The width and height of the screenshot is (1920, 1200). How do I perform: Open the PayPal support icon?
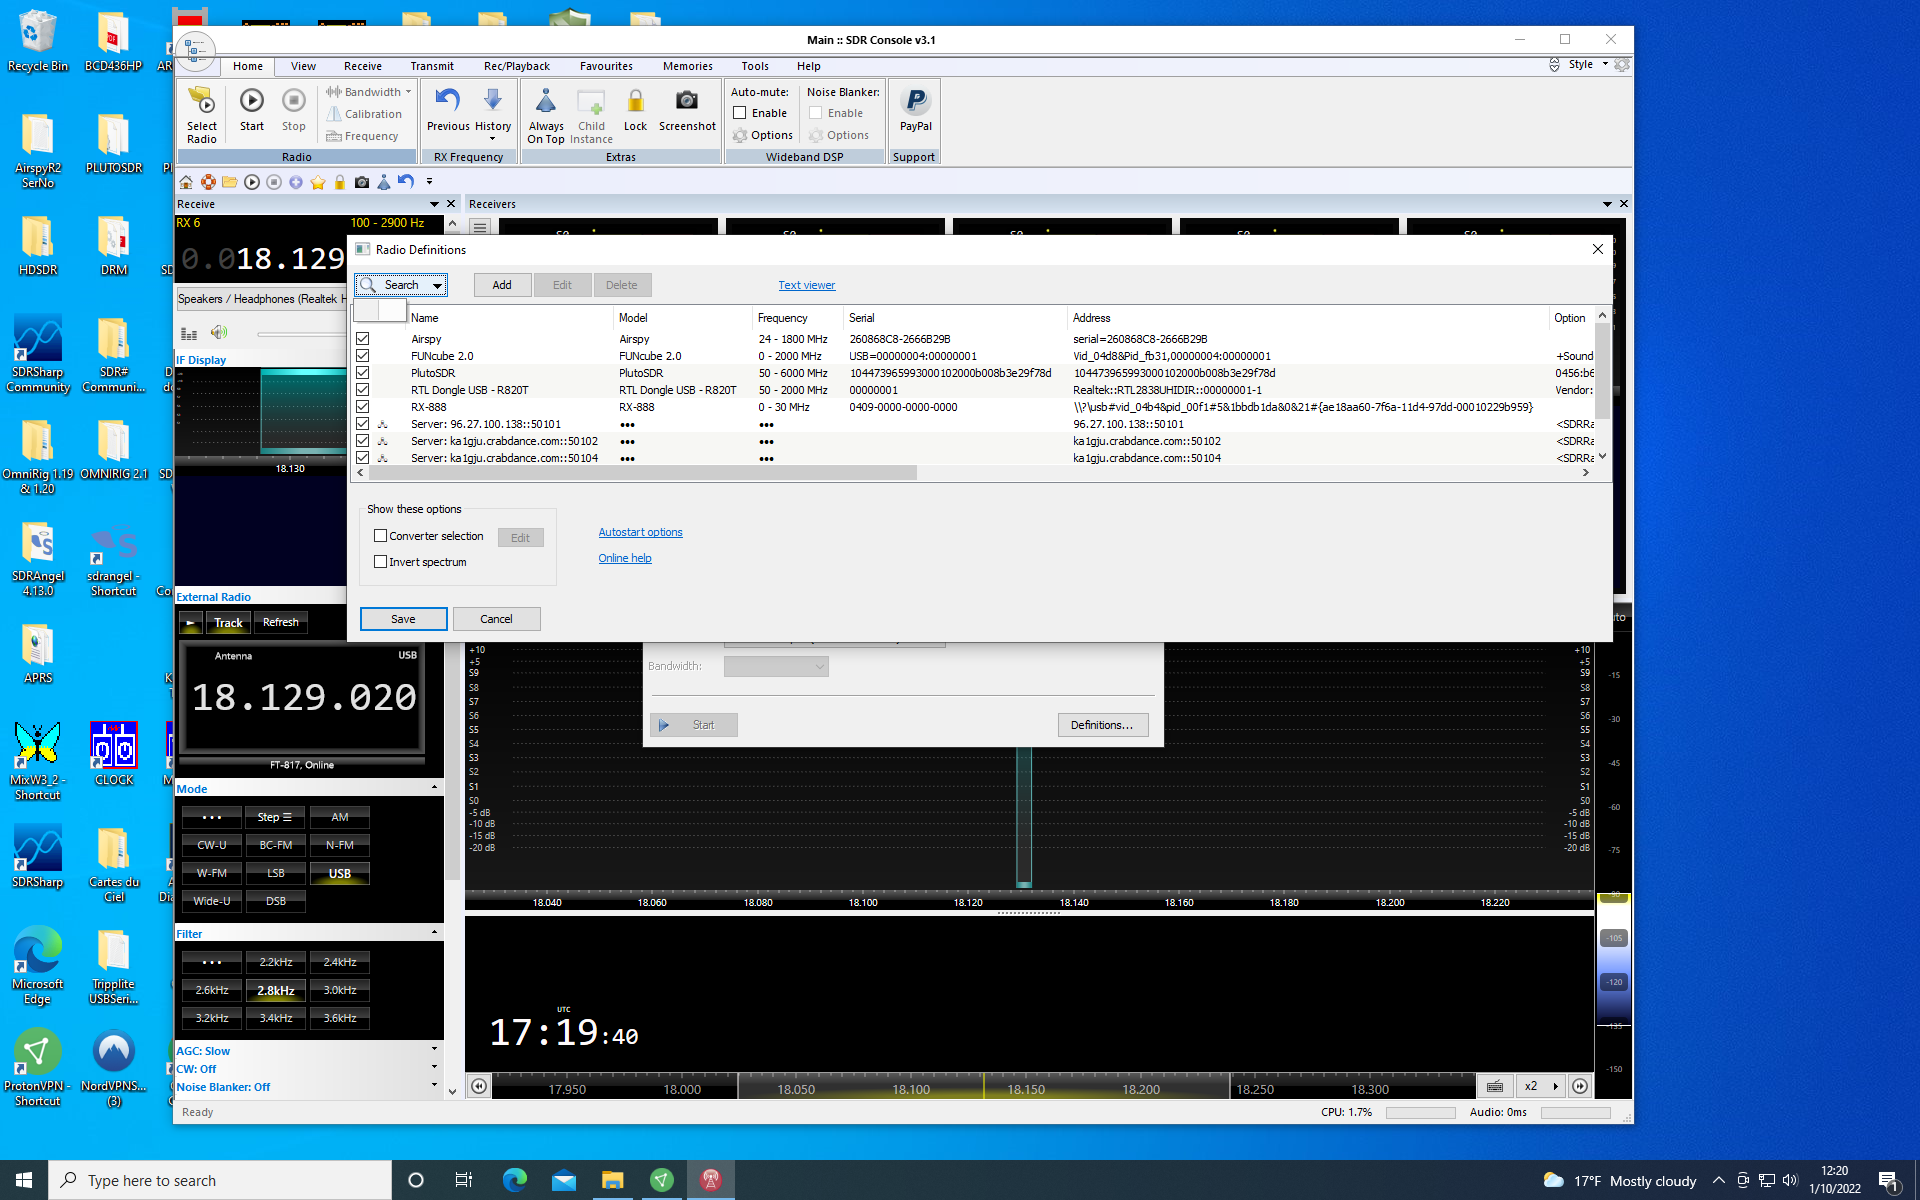915,101
